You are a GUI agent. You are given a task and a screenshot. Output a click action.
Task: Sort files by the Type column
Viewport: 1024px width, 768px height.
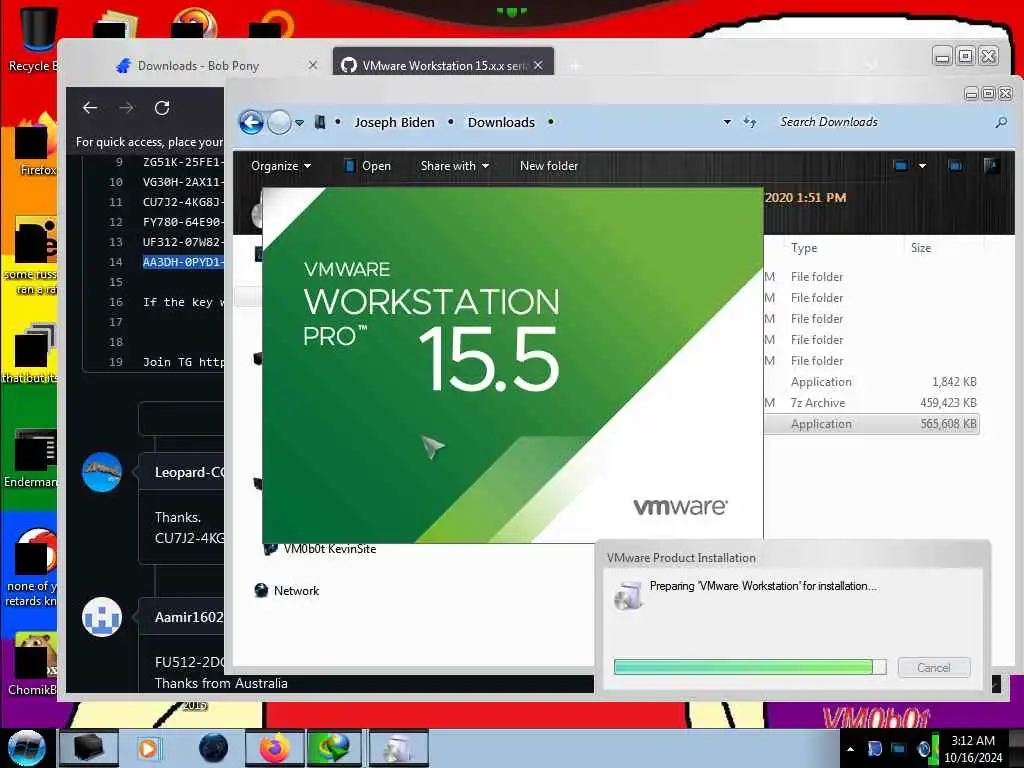[804, 248]
